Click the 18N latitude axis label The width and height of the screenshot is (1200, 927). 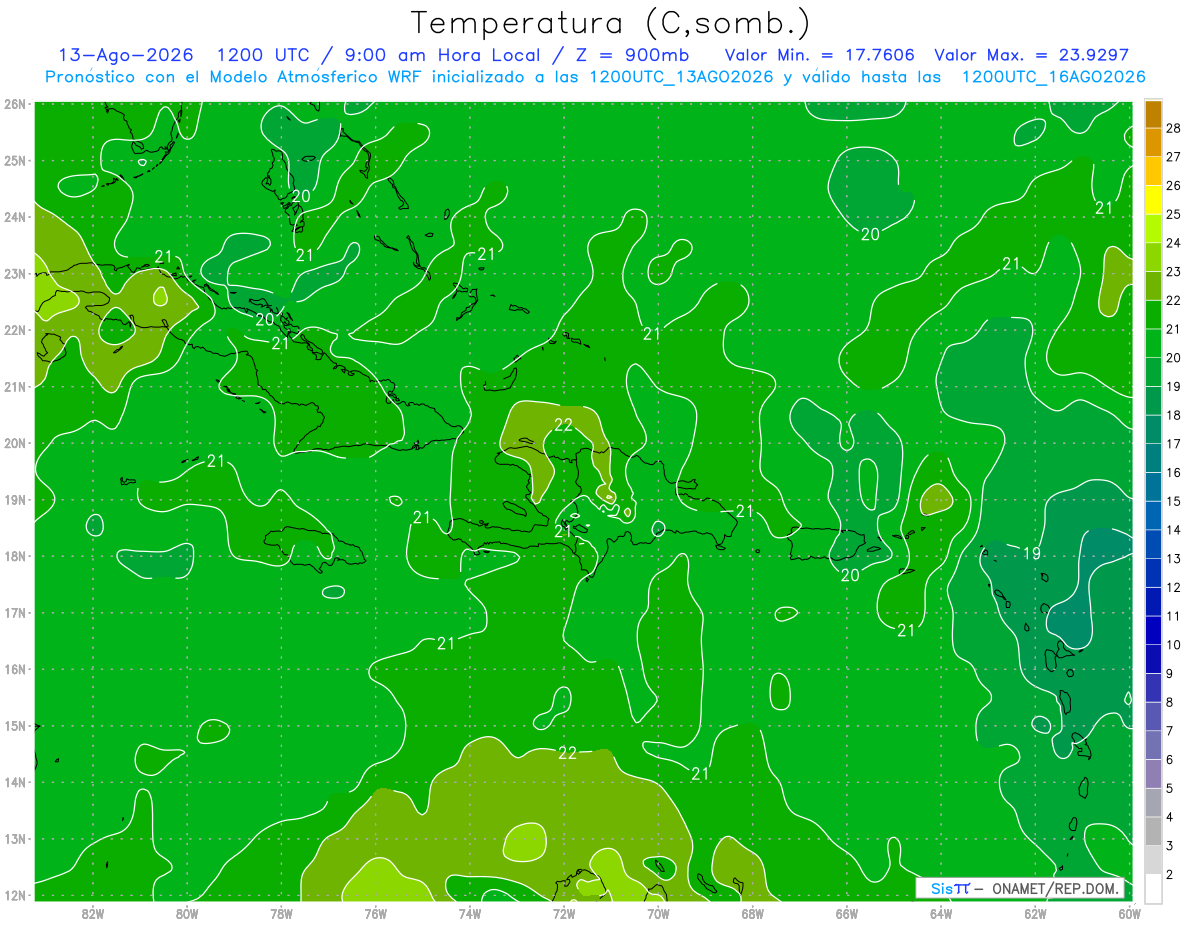15,556
